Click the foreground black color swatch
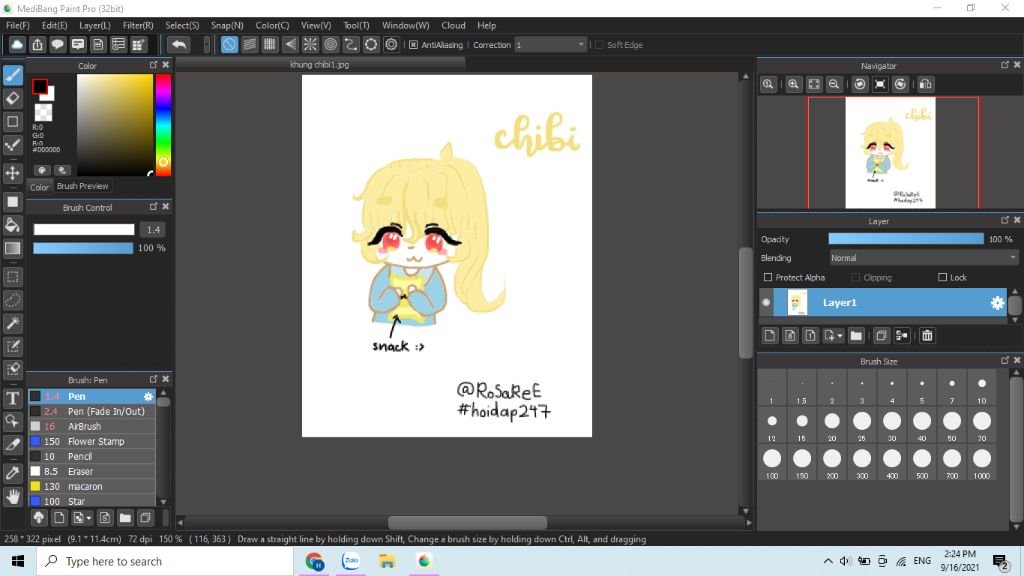 click(40, 86)
